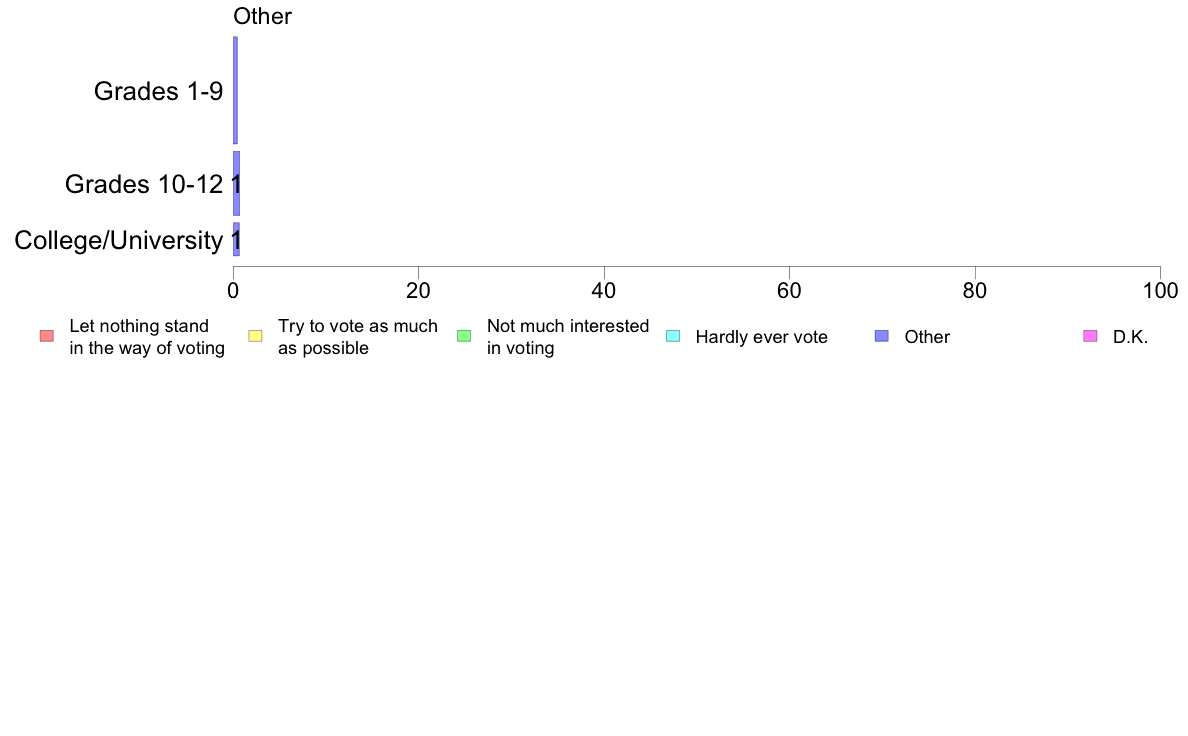Click the magenta 'D.K.' legend swatch
Viewport: 1188px width, 736px height.
tap(1090, 336)
